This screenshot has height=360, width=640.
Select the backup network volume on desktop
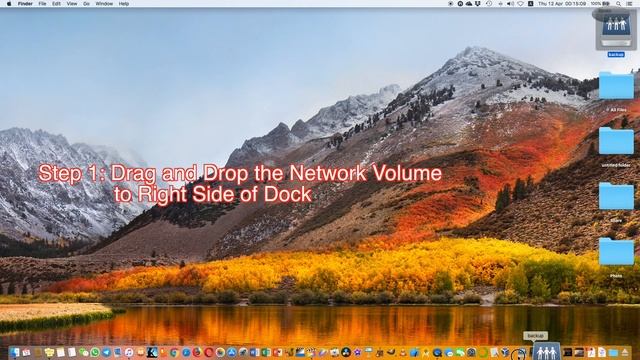(x=616, y=30)
